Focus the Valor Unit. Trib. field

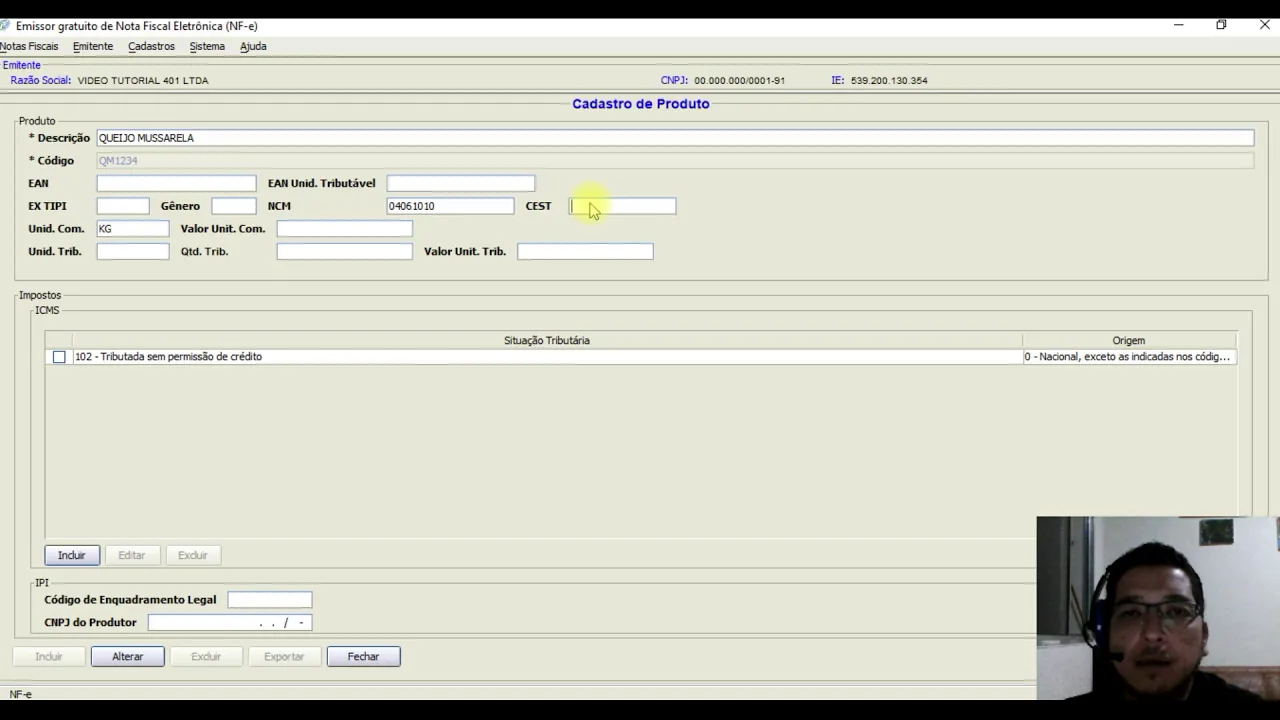pos(585,252)
